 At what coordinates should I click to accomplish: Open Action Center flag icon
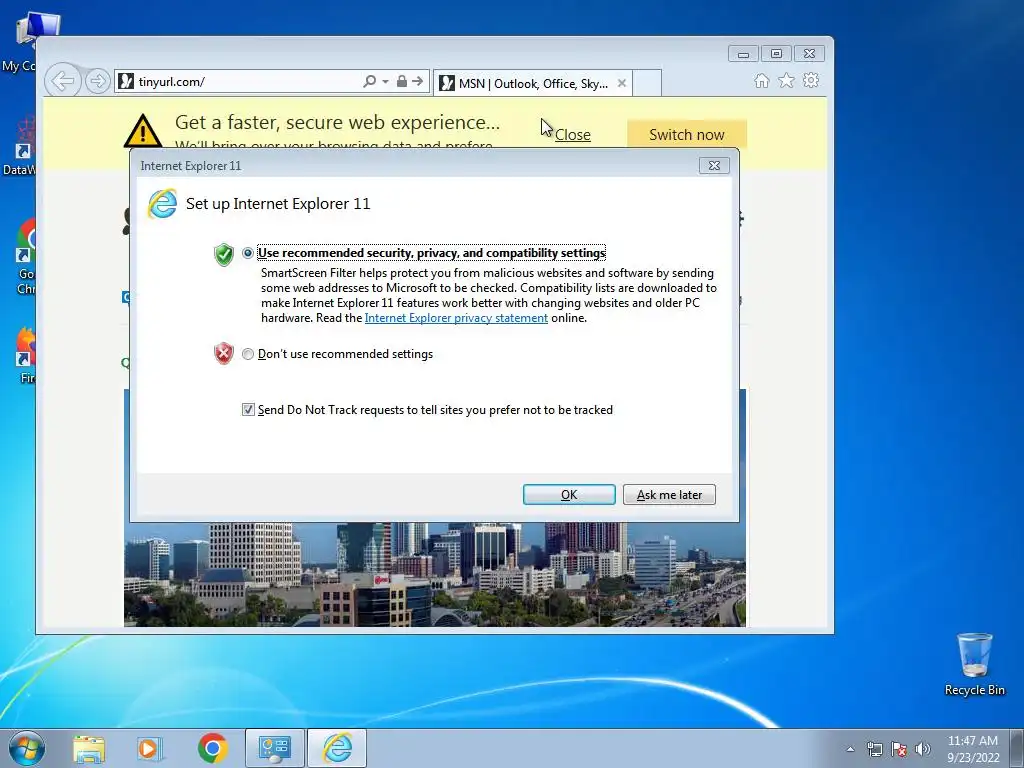click(x=899, y=749)
